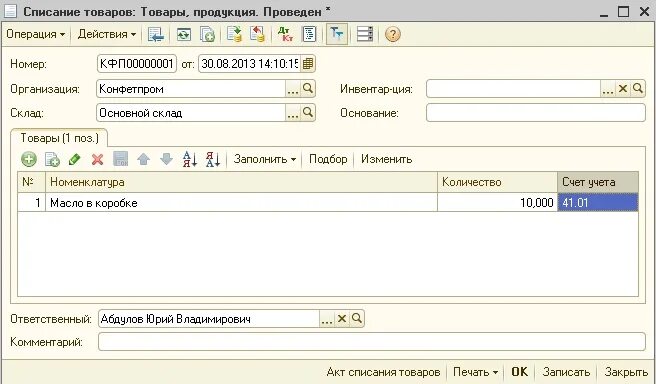Click the Основание input field
656x384 pixels.
point(536,113)
